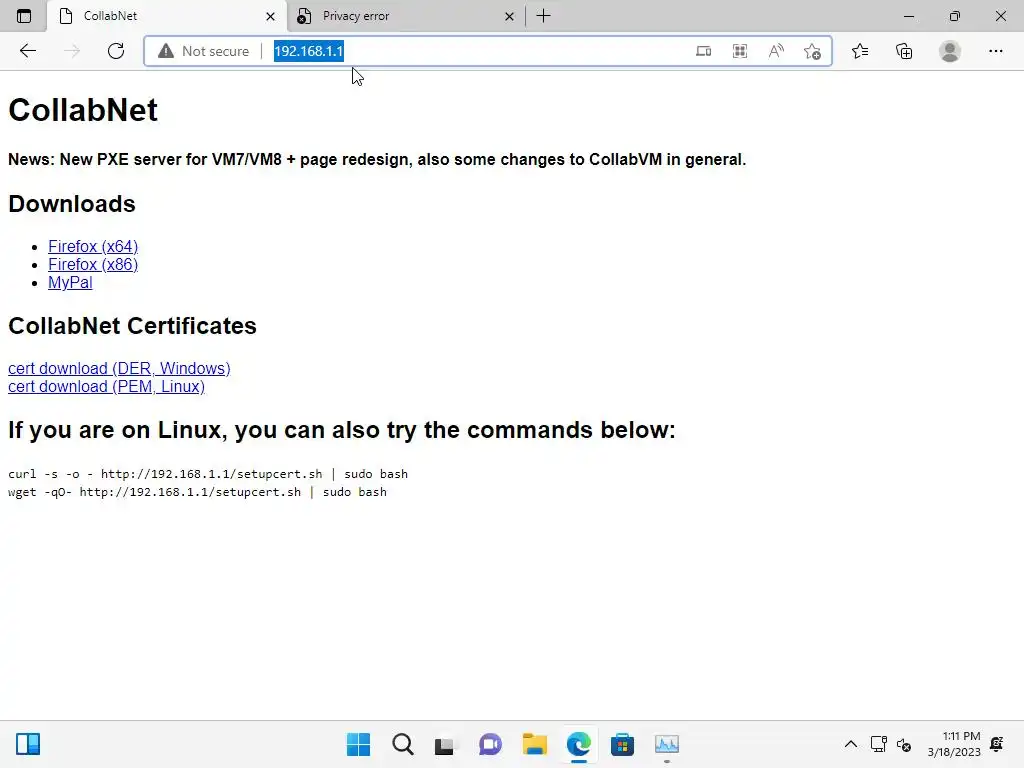1024x768 pixels.
Task: Open the Settings and more menu
Action: click(x=995, y=51)
